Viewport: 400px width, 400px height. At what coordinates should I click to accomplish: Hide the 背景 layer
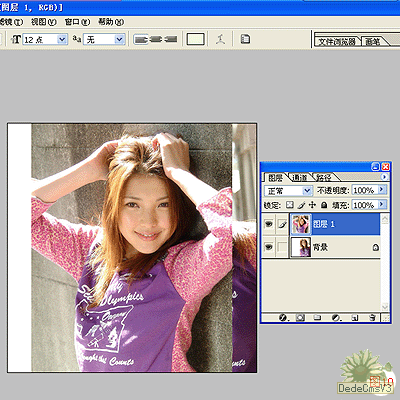click(269, 247)
